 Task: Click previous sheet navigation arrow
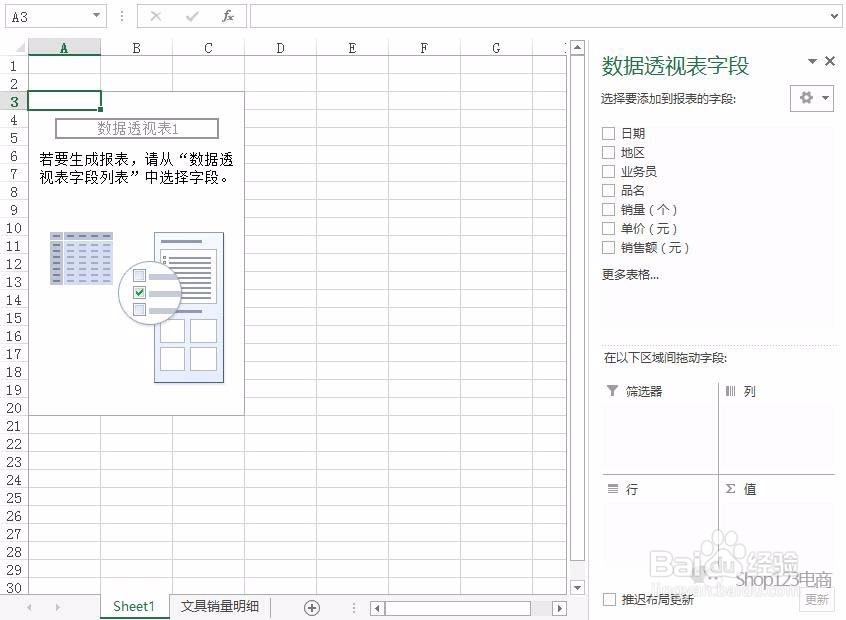coord(29,608)
